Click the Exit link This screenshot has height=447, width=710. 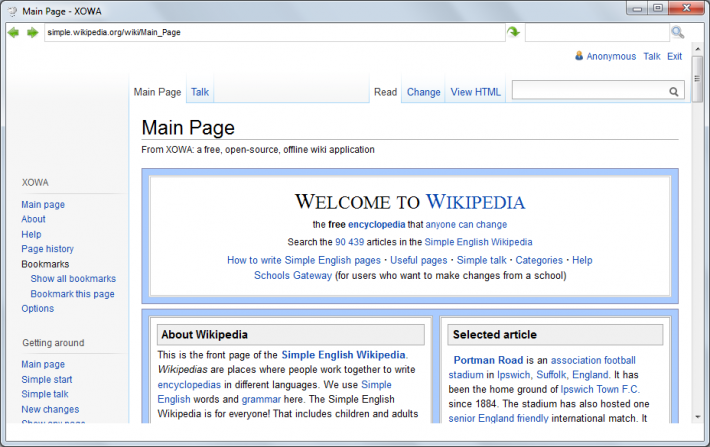pyautogui.click(x=675, y=56)
